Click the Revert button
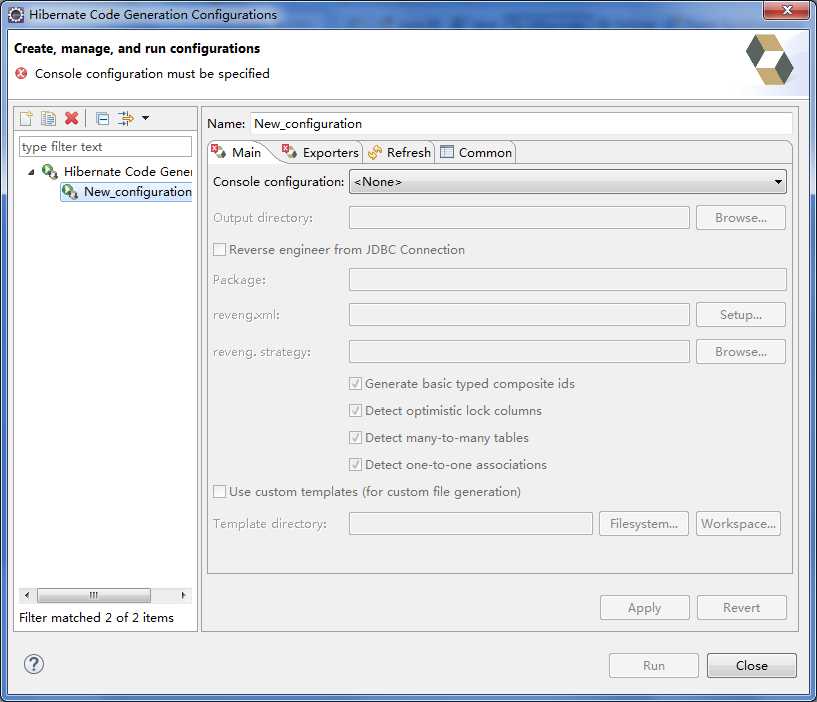This screenshot has height=702, width=817. 741,608
